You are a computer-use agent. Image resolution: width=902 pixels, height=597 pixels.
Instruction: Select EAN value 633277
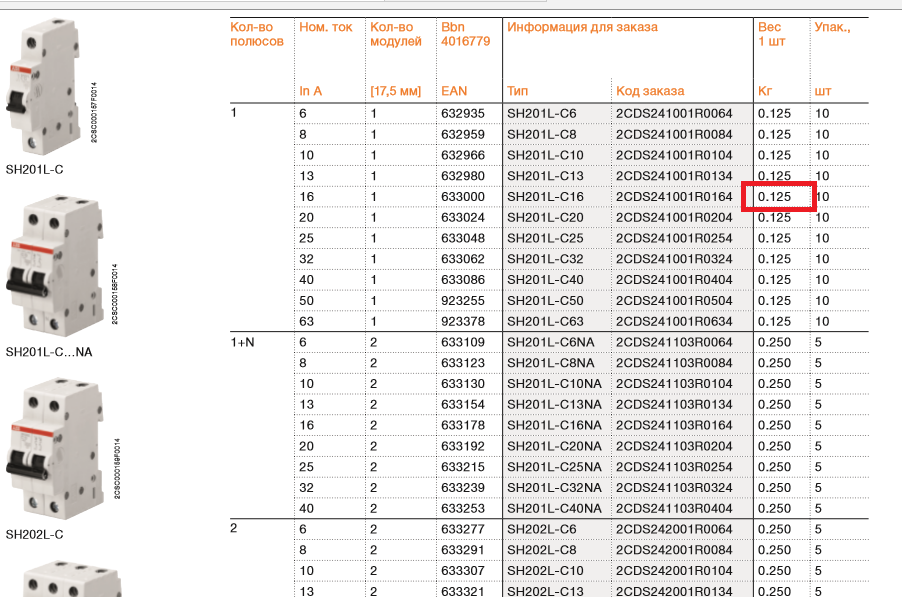point(463,529)
